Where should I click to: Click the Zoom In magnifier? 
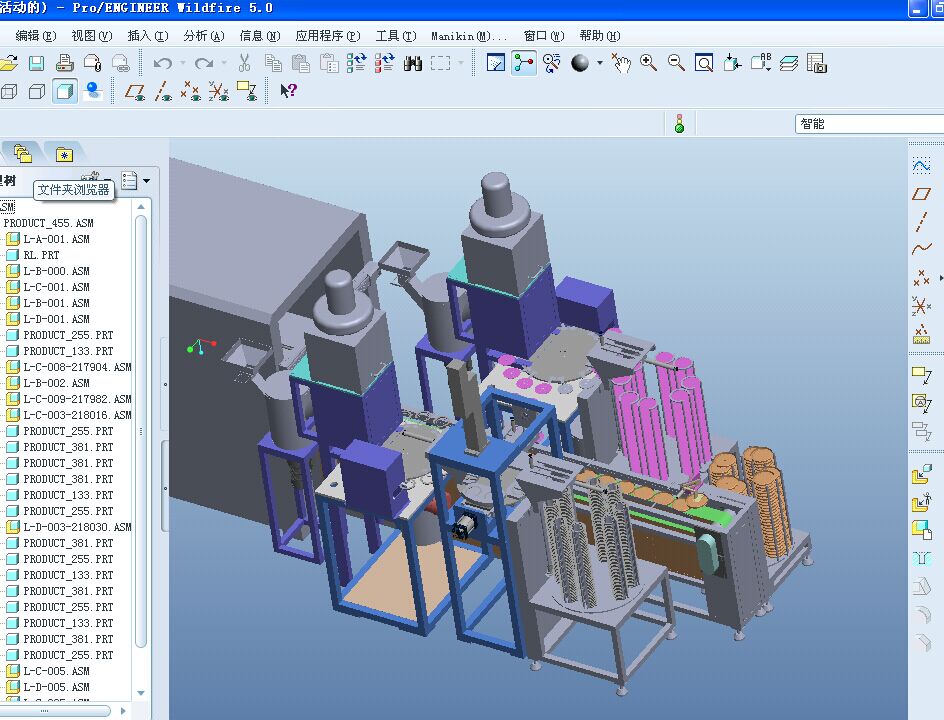[648, 63]
